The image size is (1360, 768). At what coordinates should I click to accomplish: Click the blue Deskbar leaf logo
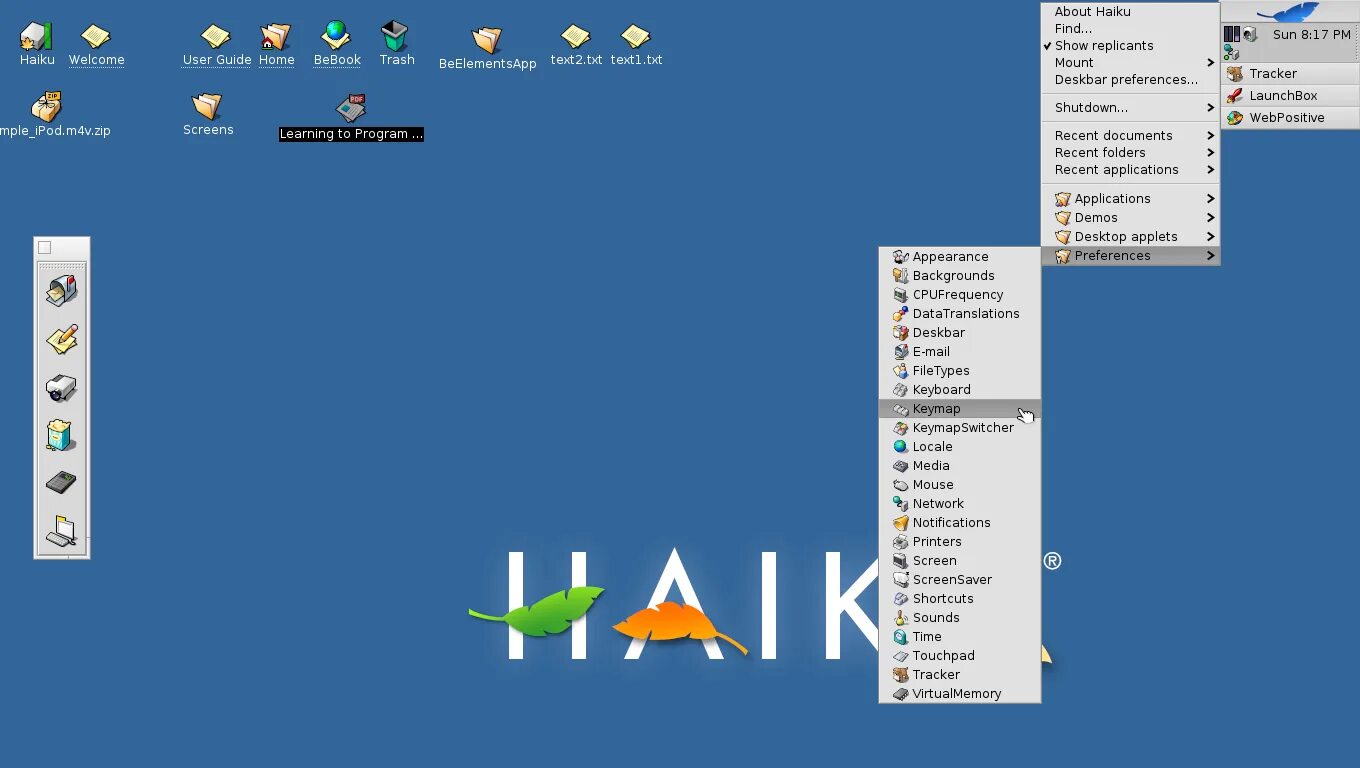(x=1290, y=12)
